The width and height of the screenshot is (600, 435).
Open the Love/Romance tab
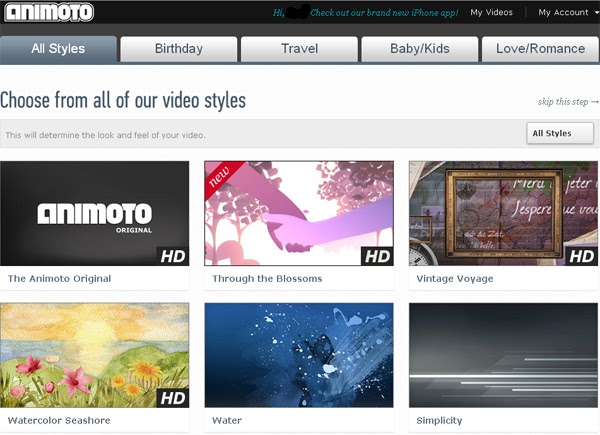point(540,49)
